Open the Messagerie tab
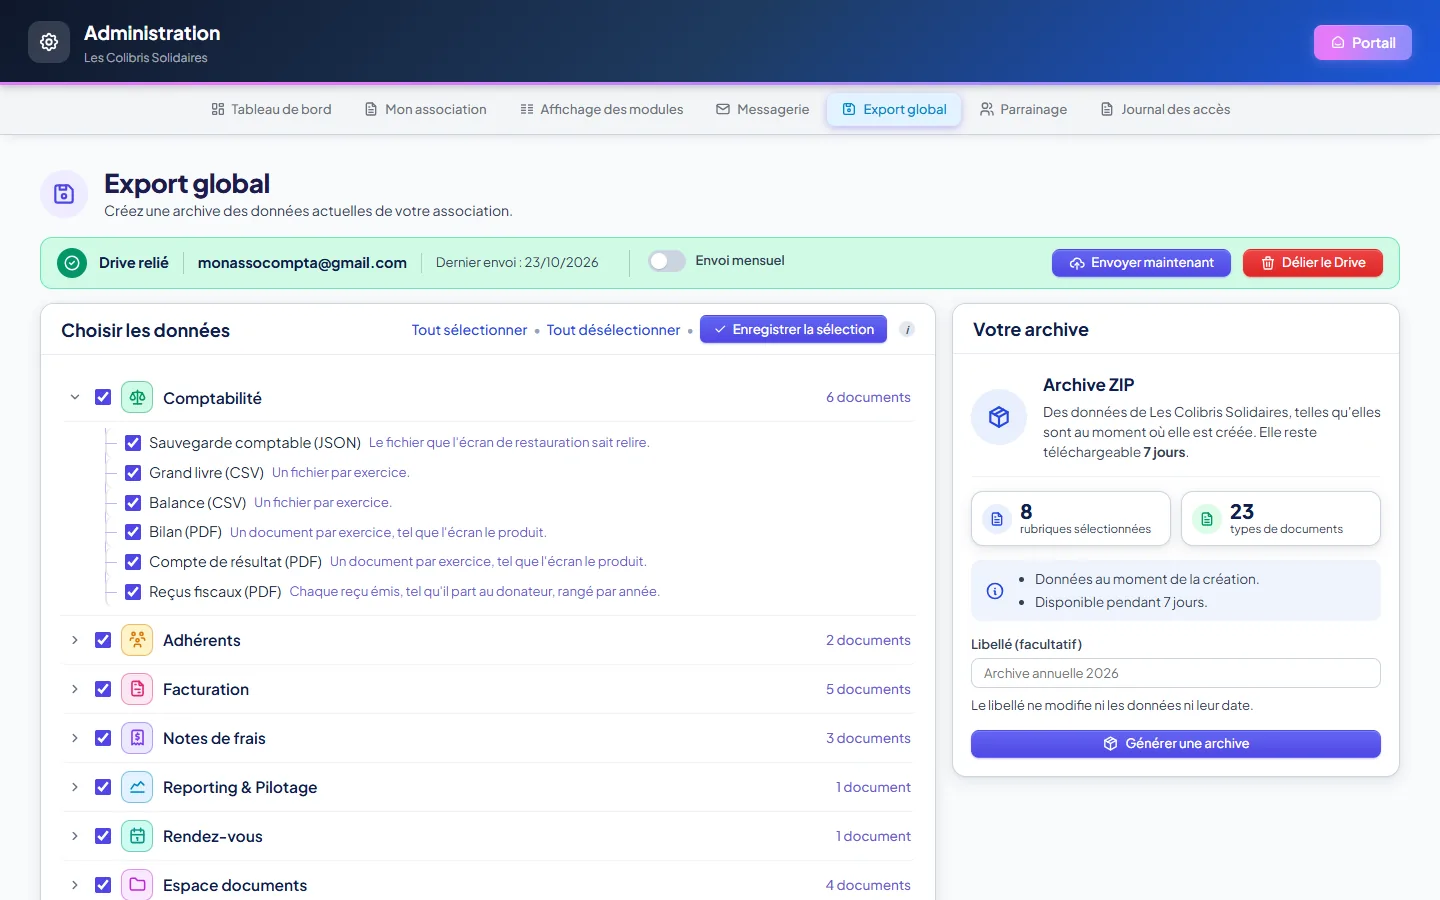The image size is (1440, 900). point(763,109)
